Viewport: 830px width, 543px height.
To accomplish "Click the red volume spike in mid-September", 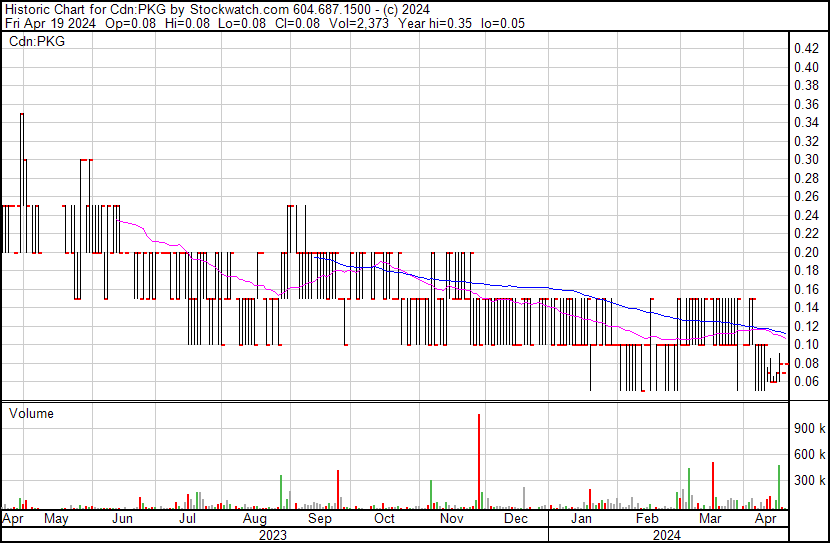I will point(338,490).
